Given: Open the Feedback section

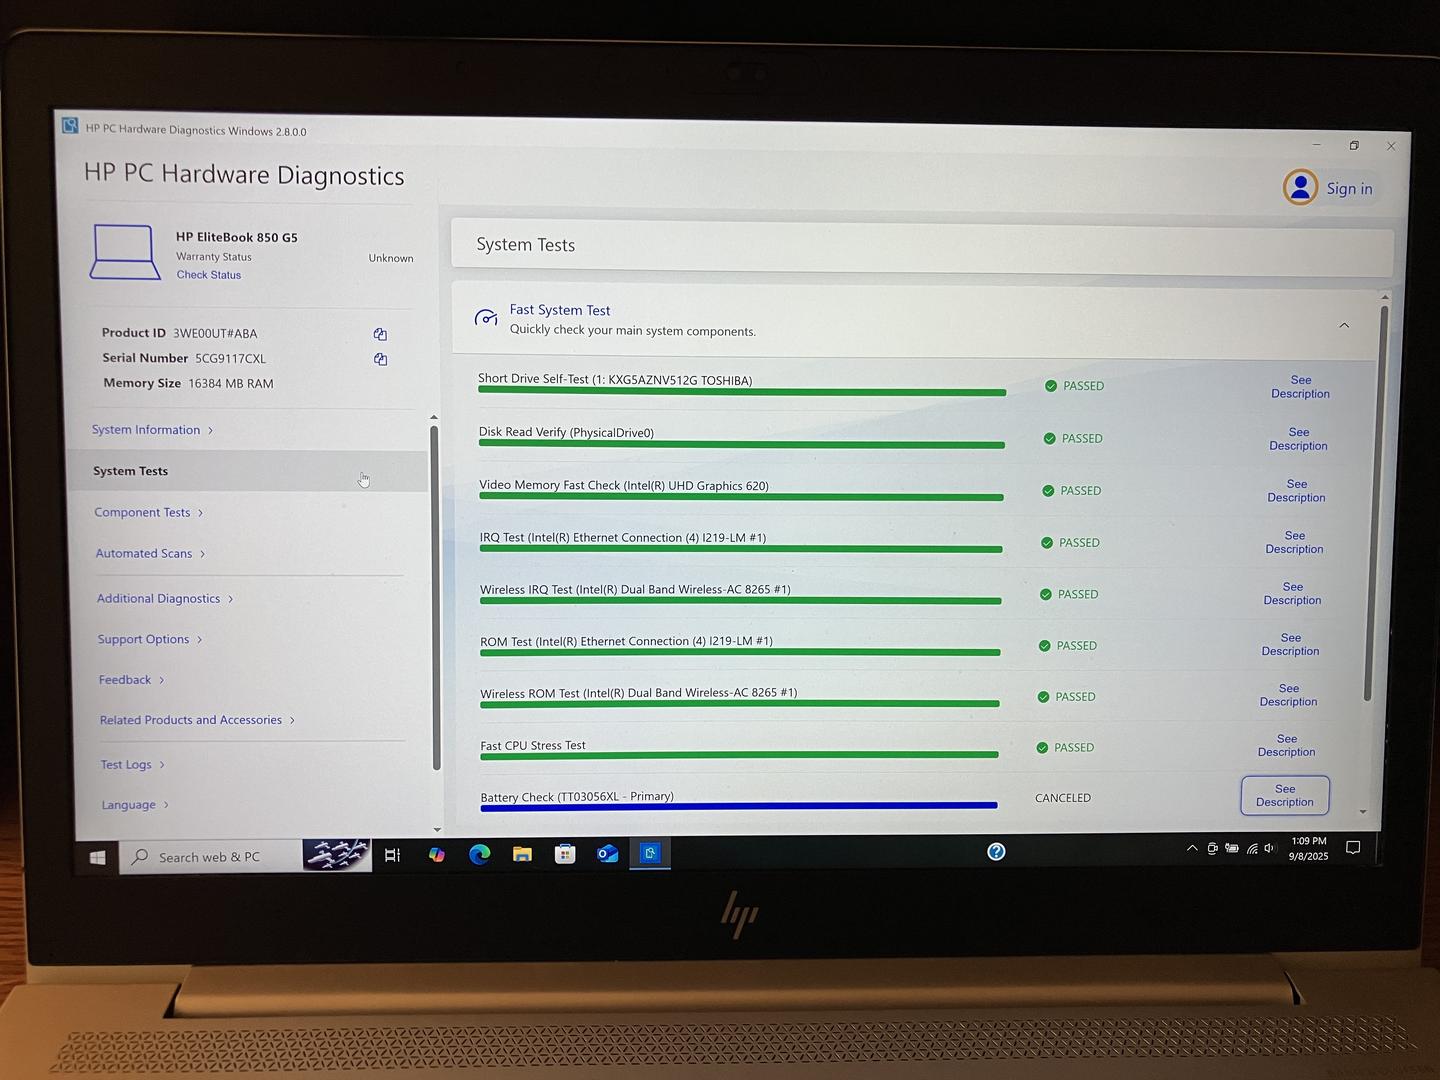Looking at the screenshot, I should [x=132, y=680].
